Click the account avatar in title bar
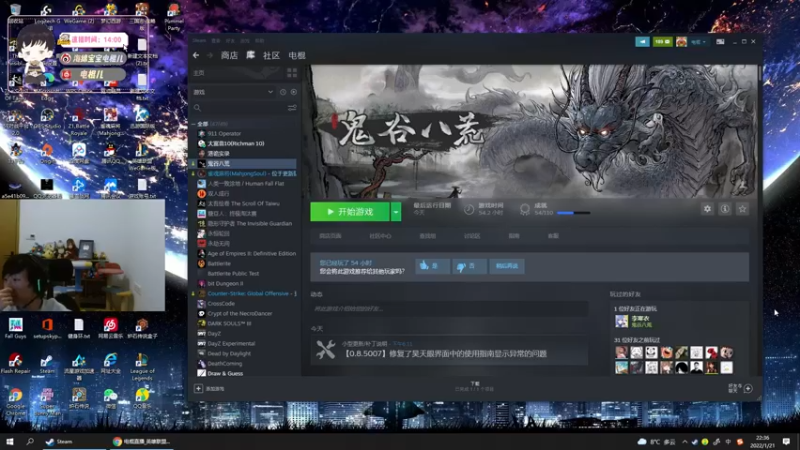 [x=681, y=42]
